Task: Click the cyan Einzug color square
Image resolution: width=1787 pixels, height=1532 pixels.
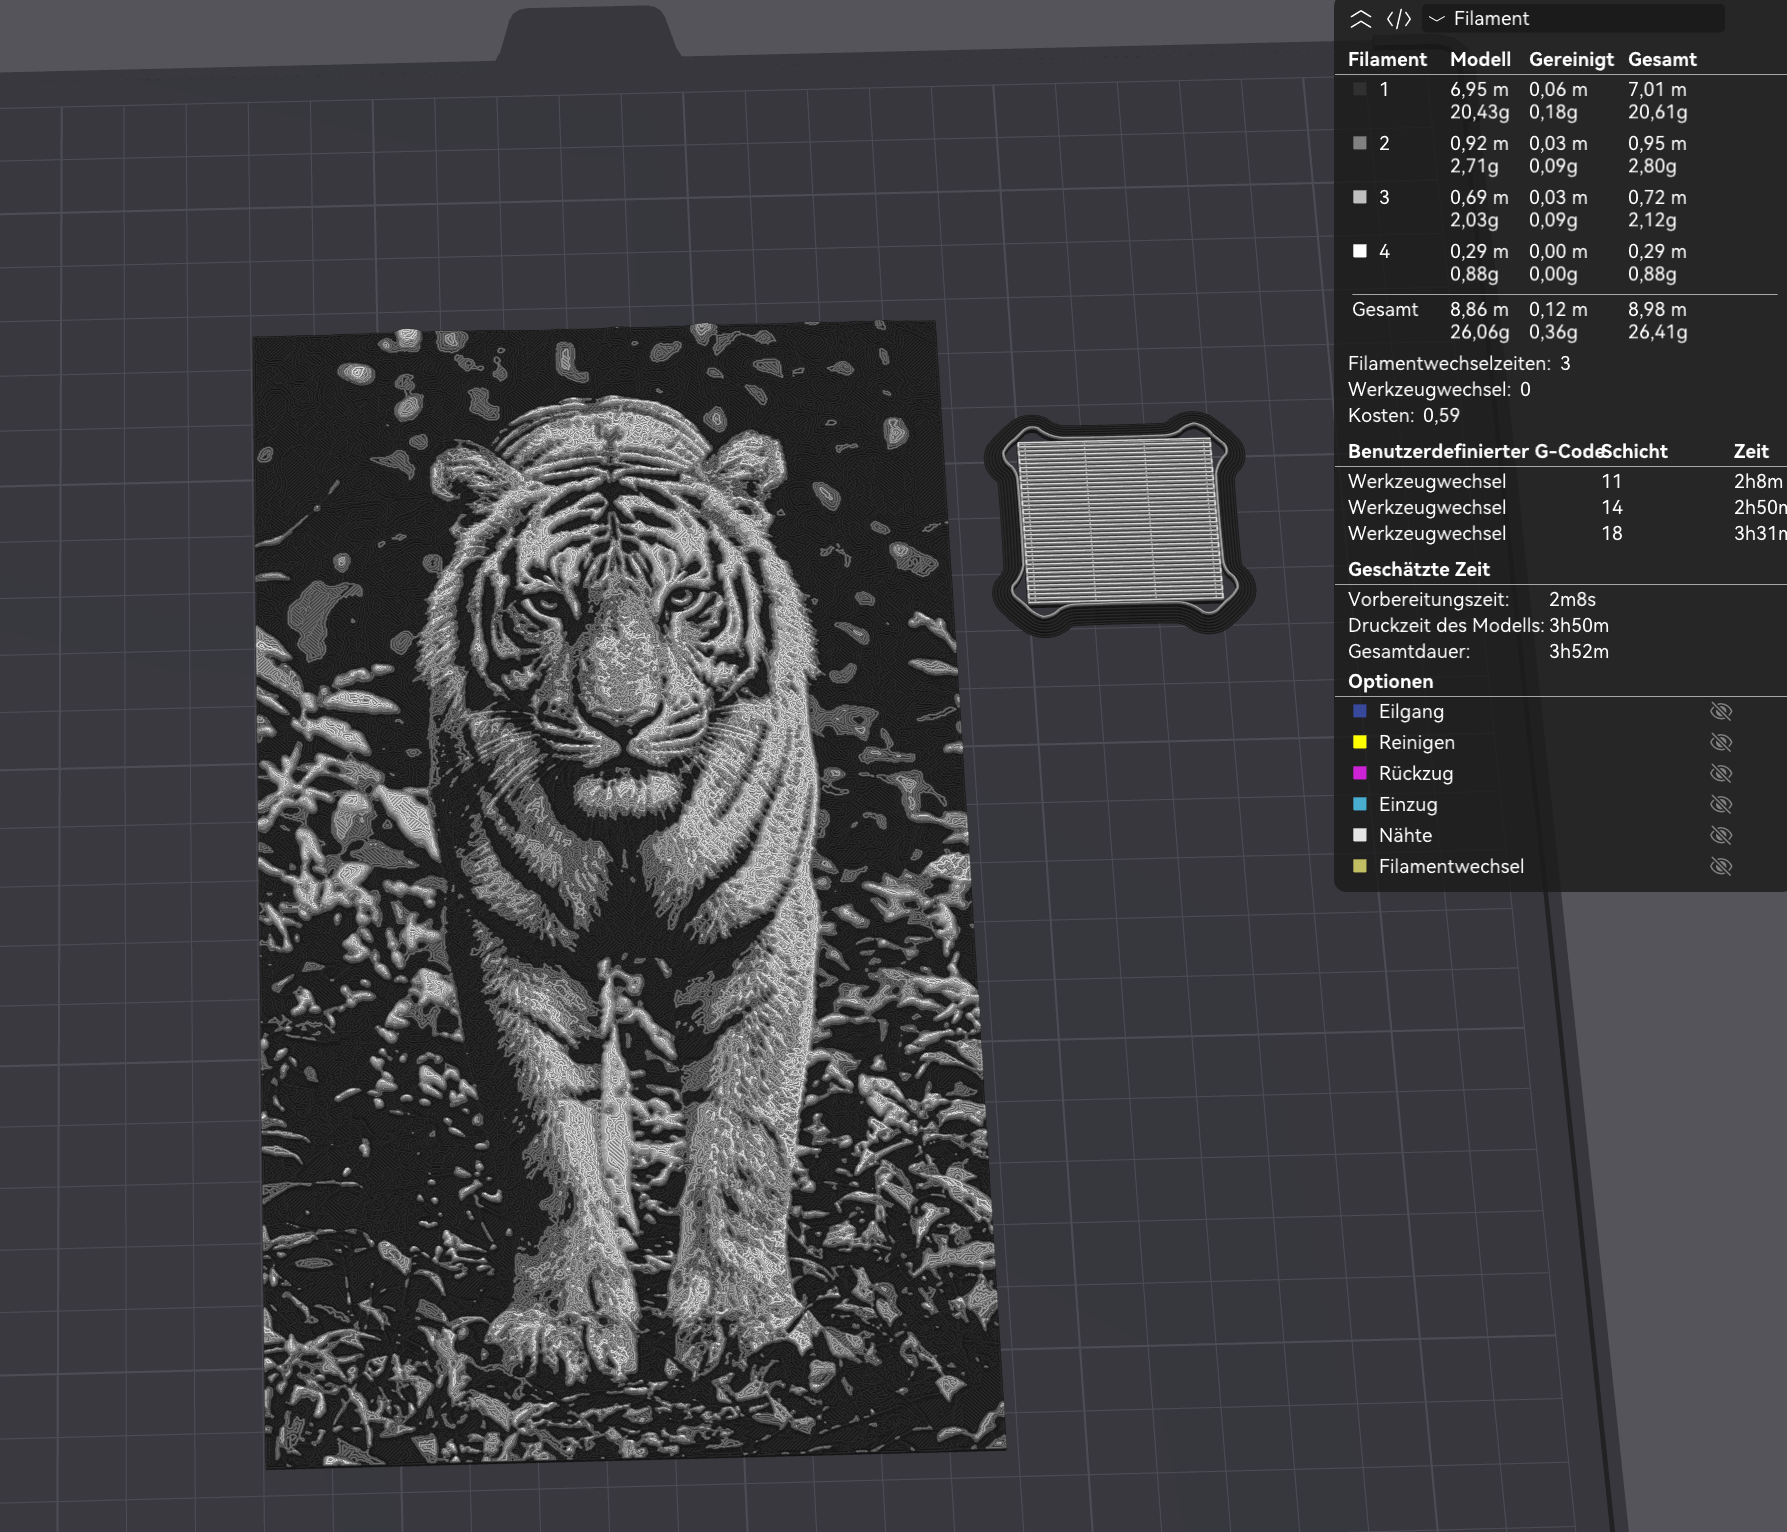Action: [1360, 804]
